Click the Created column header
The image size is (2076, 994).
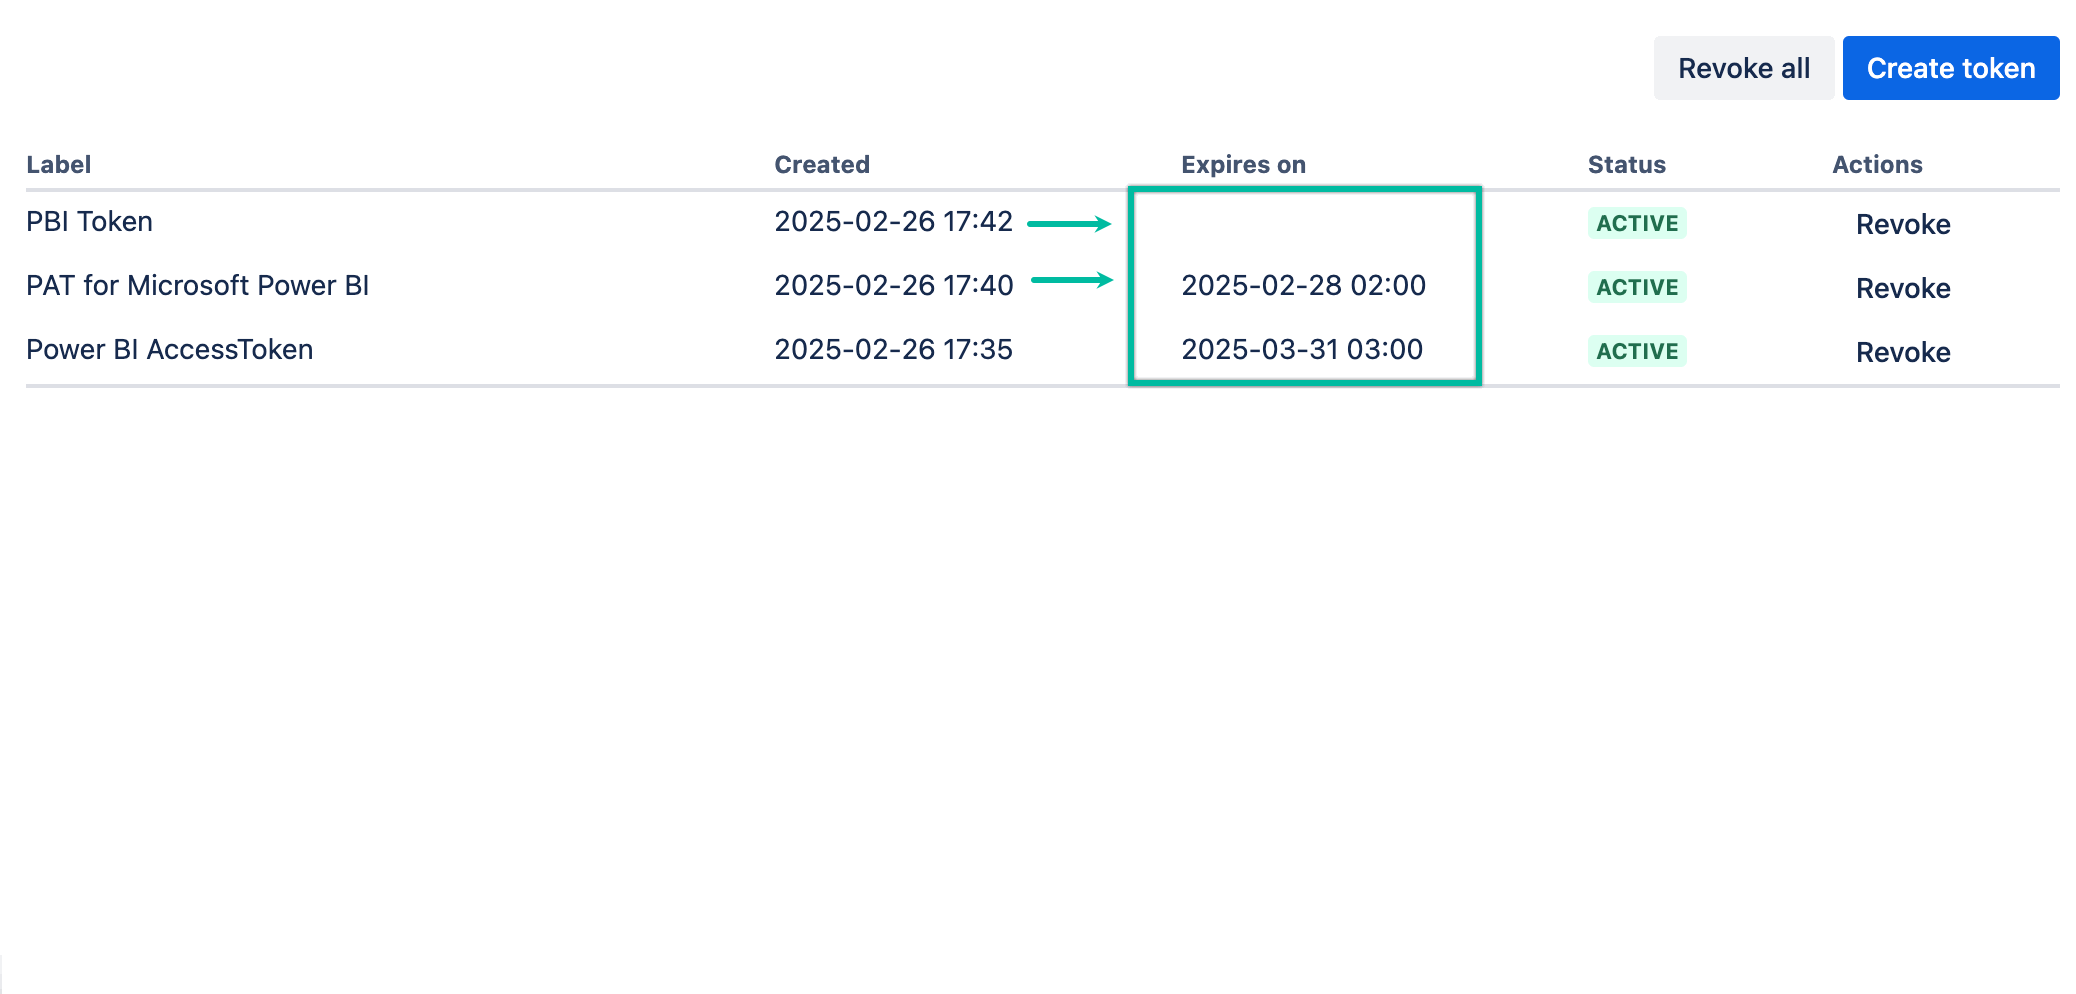click(x=822, y=164)
